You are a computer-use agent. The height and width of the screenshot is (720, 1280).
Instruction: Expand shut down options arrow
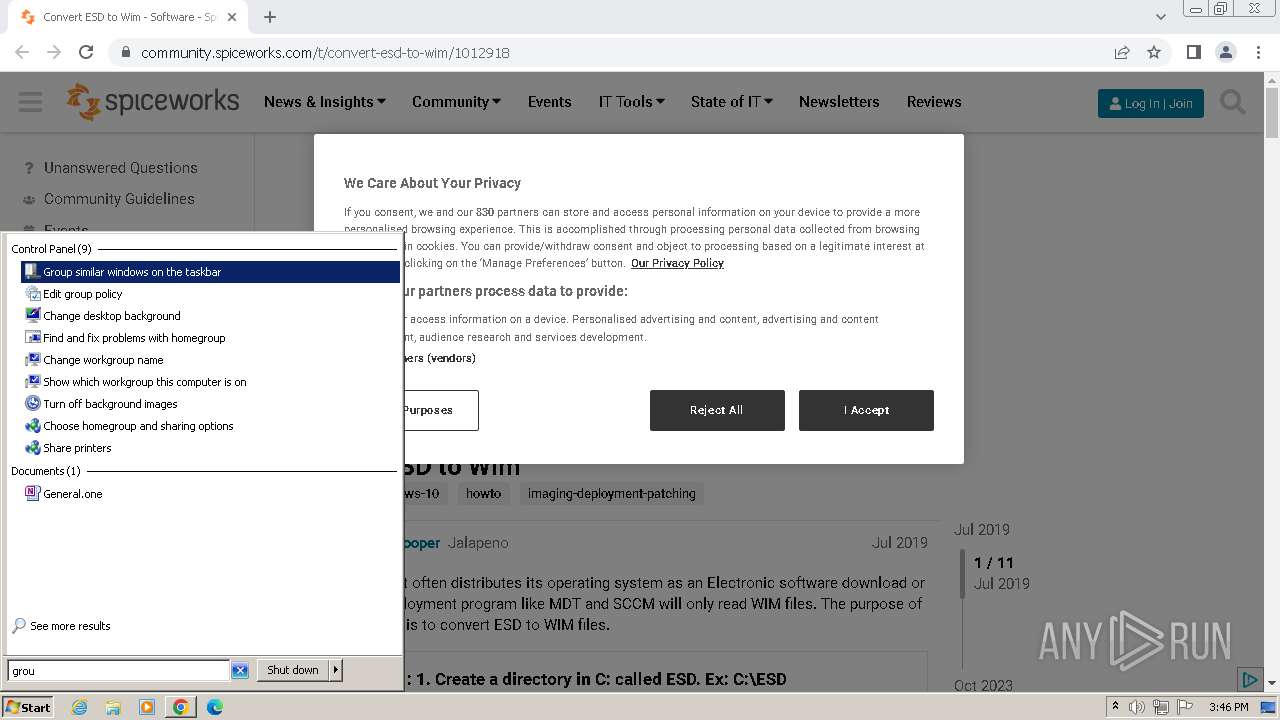coord(336,670)
